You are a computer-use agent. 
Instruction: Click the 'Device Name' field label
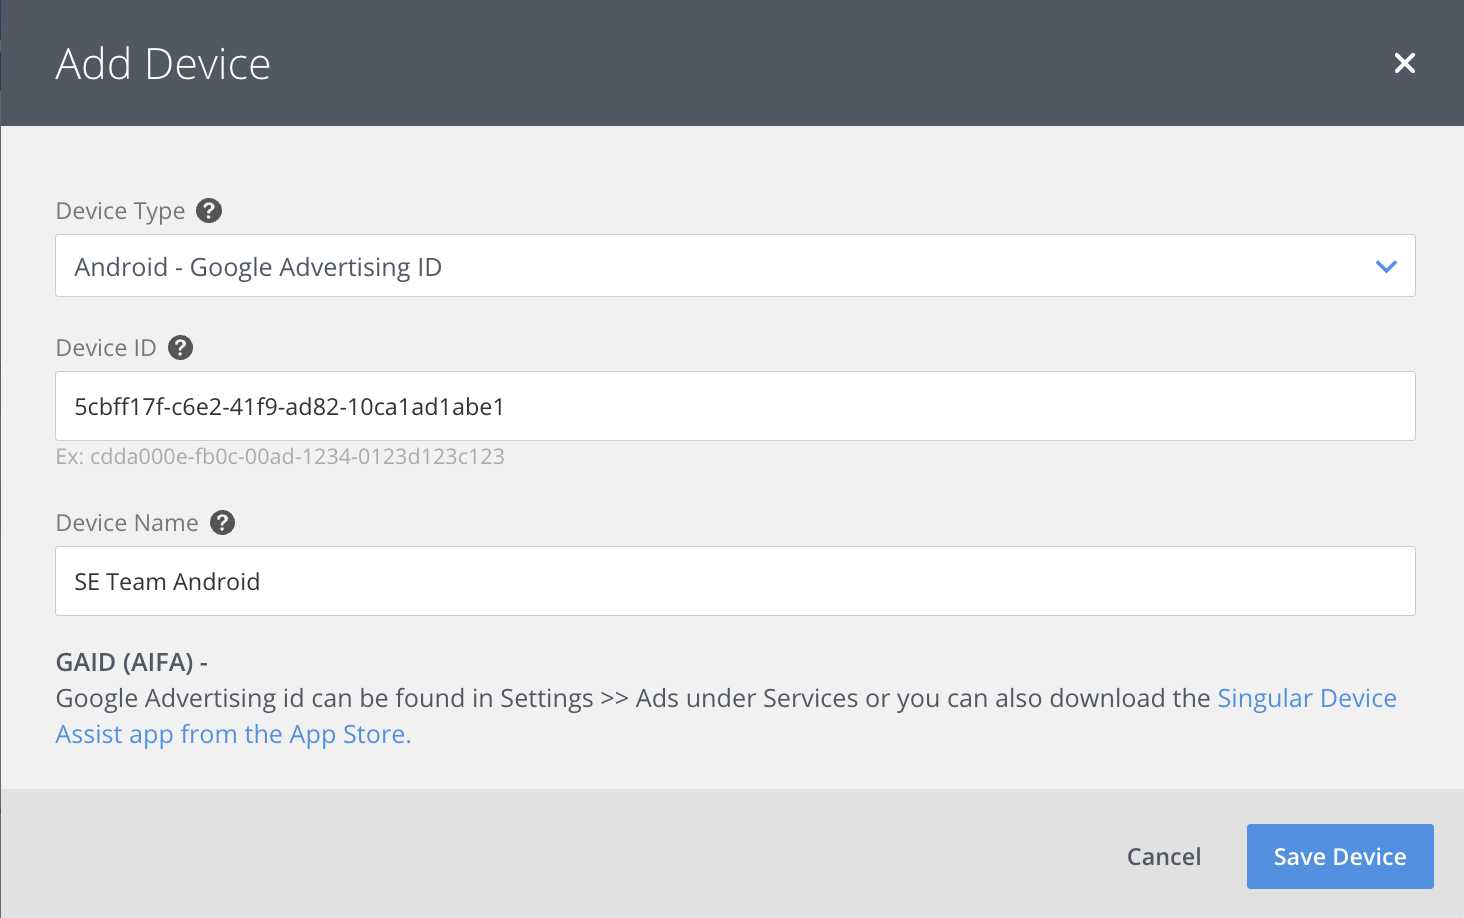click(x=127, y=523)
